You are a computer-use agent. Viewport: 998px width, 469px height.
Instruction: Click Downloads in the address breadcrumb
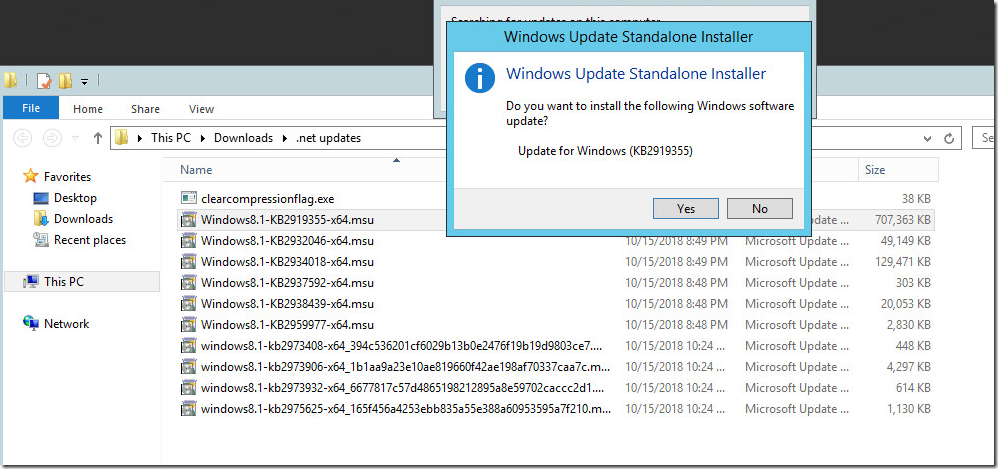point(243,137)
